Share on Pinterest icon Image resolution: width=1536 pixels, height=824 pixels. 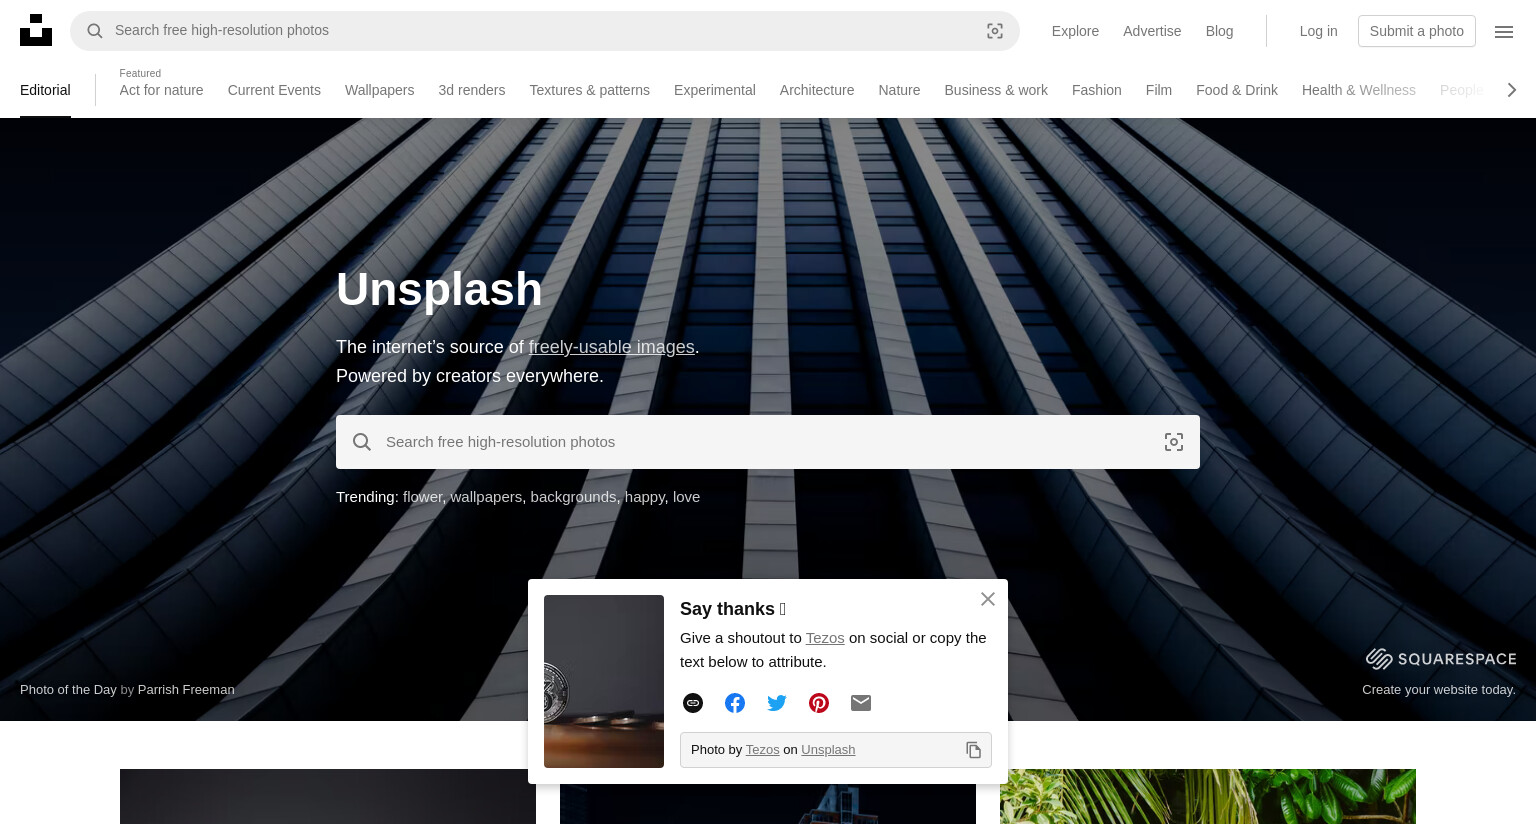(819, 703)
